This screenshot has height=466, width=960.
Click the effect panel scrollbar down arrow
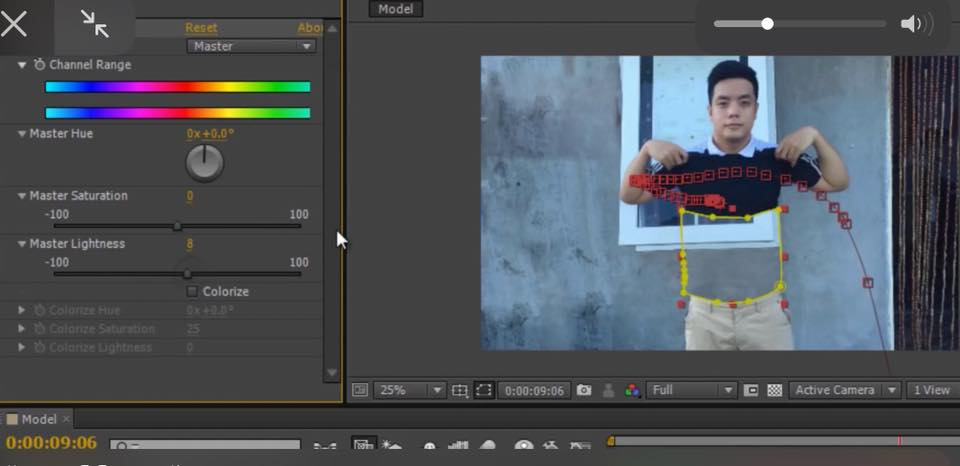[x=332, y=372]
